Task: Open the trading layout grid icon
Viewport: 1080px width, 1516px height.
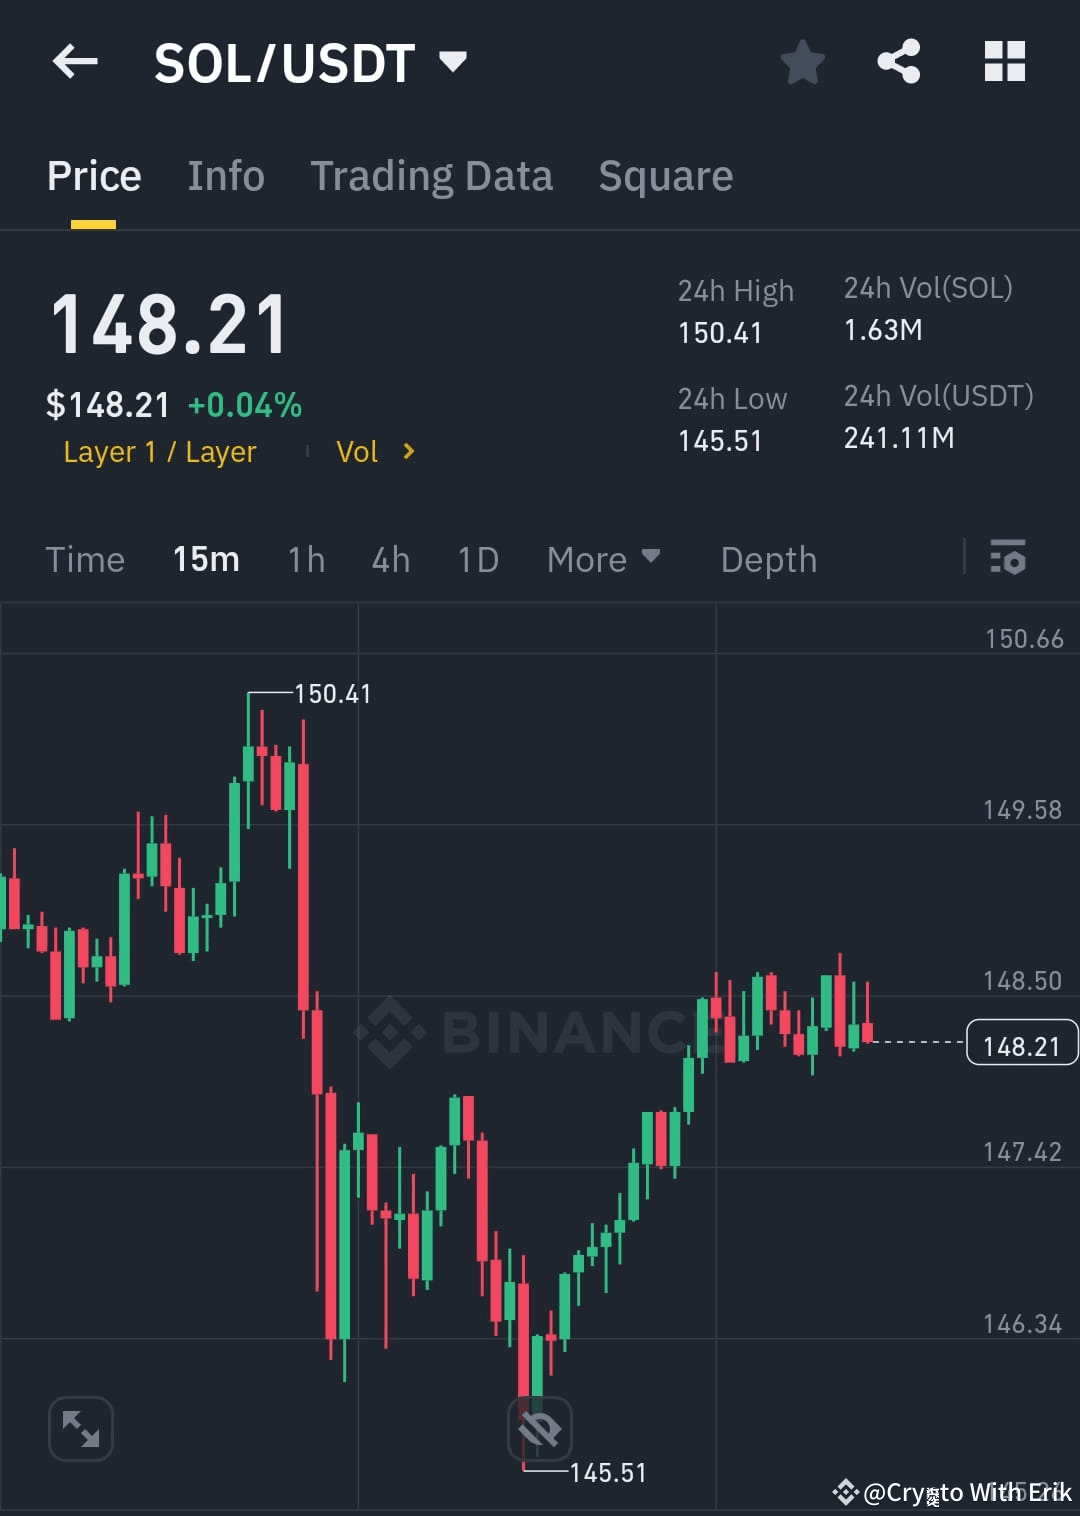Action: pyautogui.click(x=1004, y=62)
